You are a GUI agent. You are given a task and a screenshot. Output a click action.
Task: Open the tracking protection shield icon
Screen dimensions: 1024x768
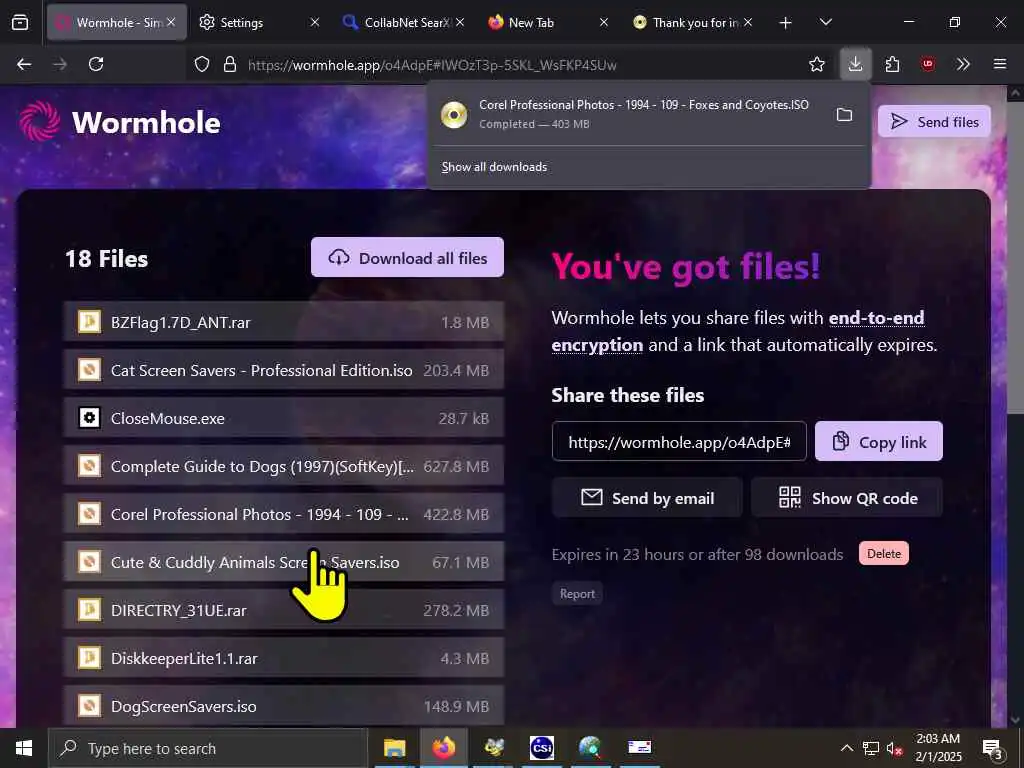[x=202, y=64]
